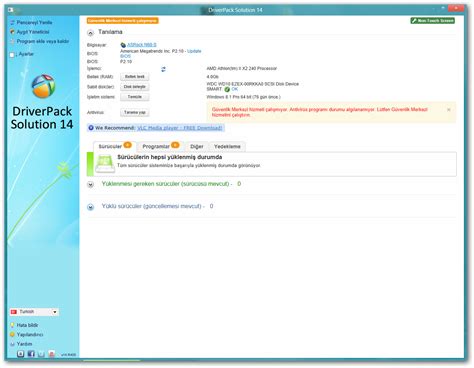Expand Yüklü sürücüler section
The width and height of the screenshot is (474, 368).
point(90,207)
